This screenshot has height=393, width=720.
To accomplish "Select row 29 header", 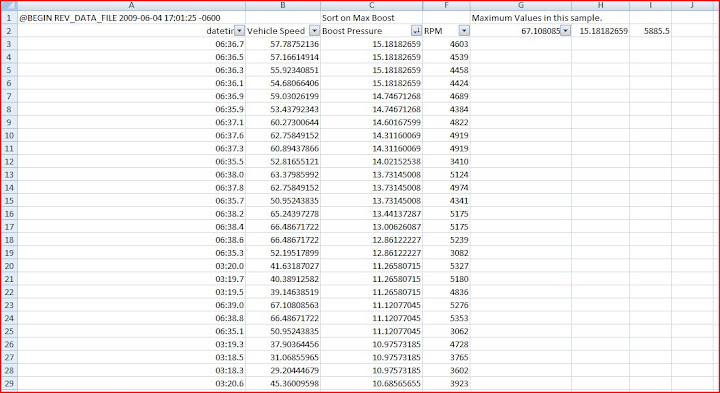I will pos(9,383).
